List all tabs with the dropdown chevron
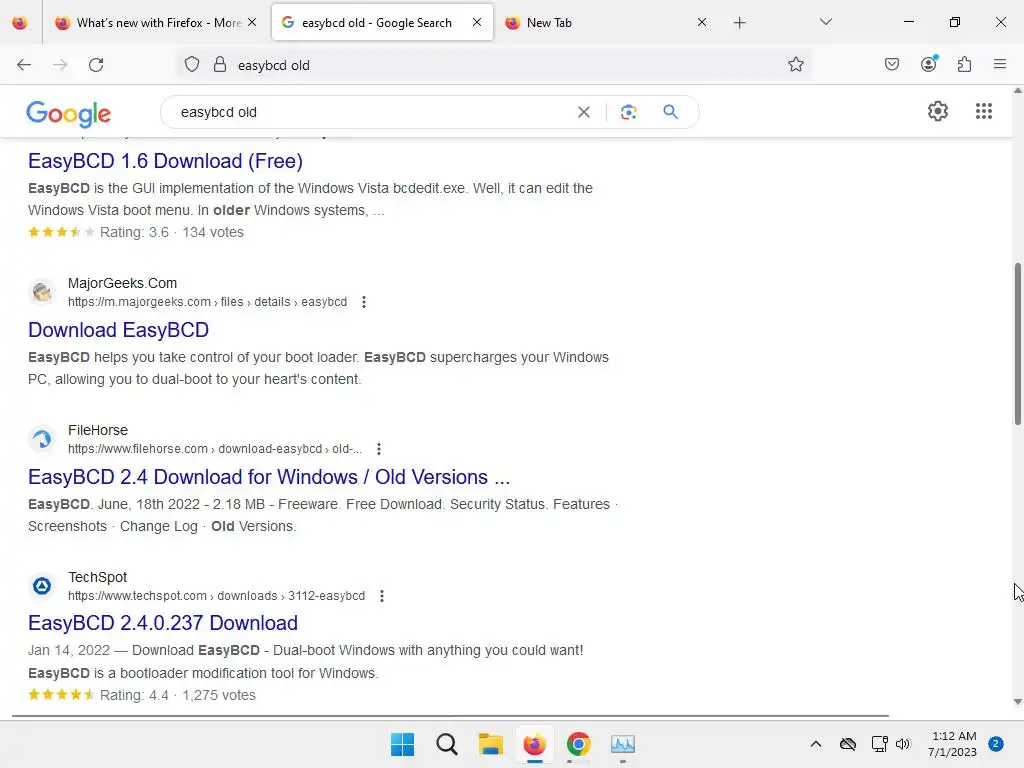This screenshot has width=1024, height=768. [x=826, y=22]
